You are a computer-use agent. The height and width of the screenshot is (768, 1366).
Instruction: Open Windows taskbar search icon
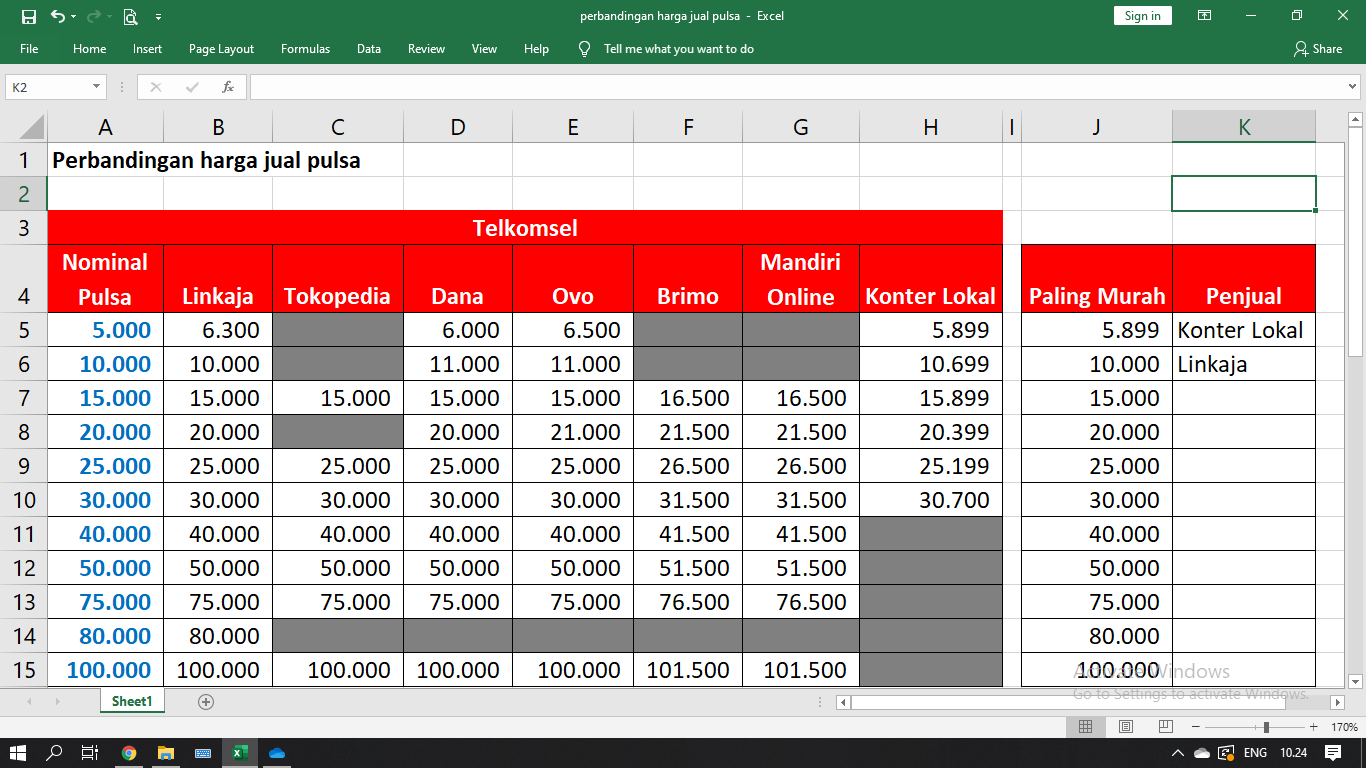[55, 752]
